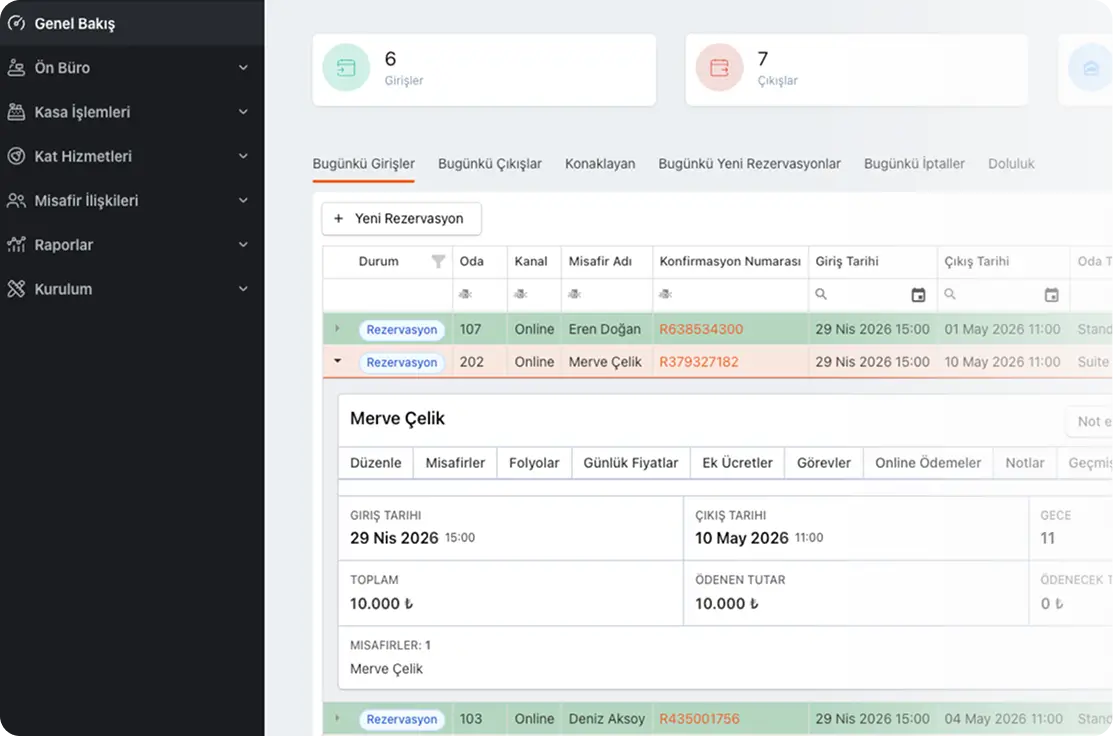Open the Doluluk tab
The height and width of the screenshot is (736, 1113).
pyautogui.click(x=1011, y=163)
